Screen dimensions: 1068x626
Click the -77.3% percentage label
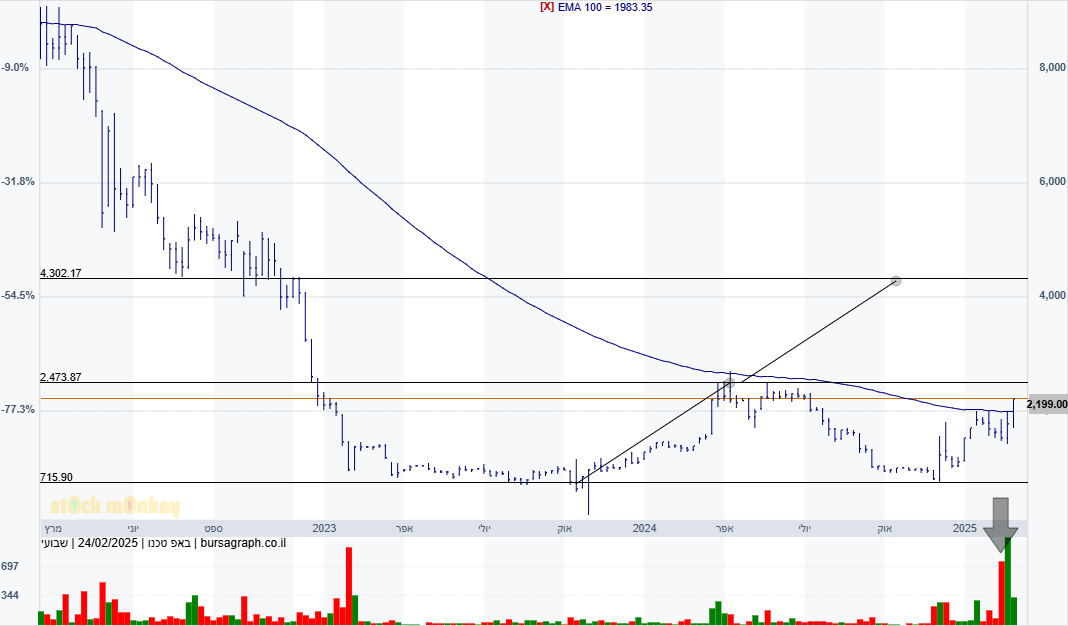[x=18, y=409]
